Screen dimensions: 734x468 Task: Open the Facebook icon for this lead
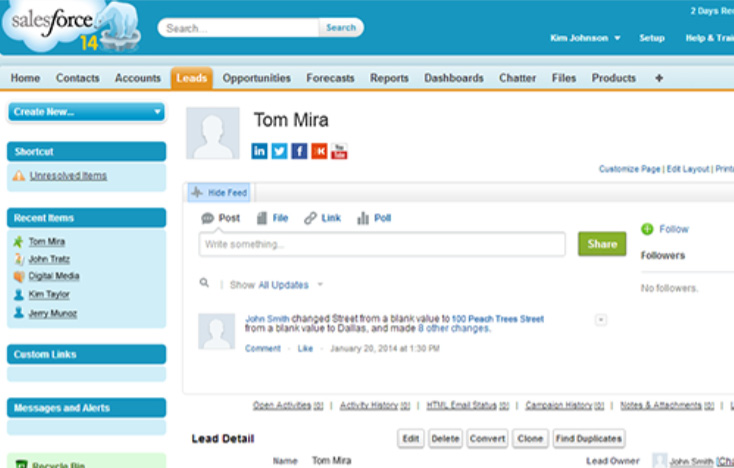[299, 151]
